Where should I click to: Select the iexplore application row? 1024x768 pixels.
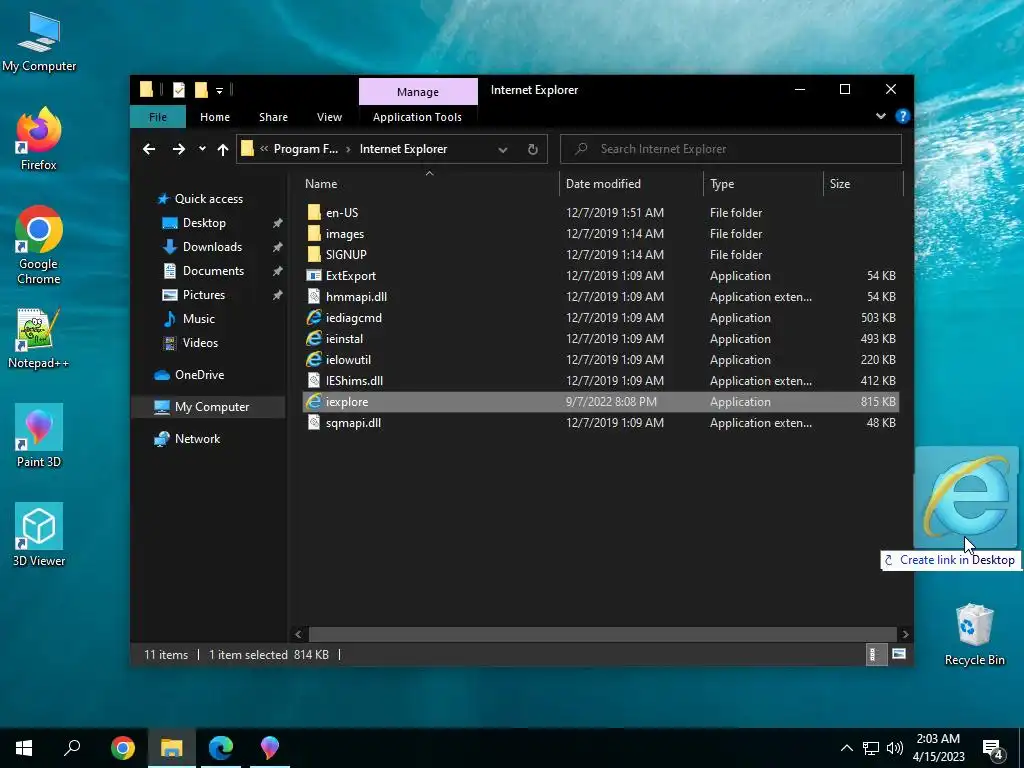pyautogui.click(x=601, y=402)
